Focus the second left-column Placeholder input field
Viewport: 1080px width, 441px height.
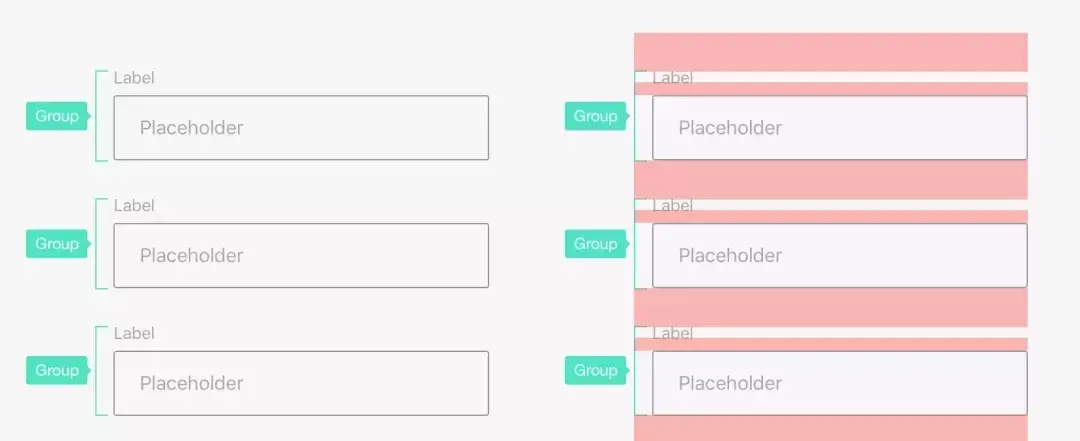point(301,256)
